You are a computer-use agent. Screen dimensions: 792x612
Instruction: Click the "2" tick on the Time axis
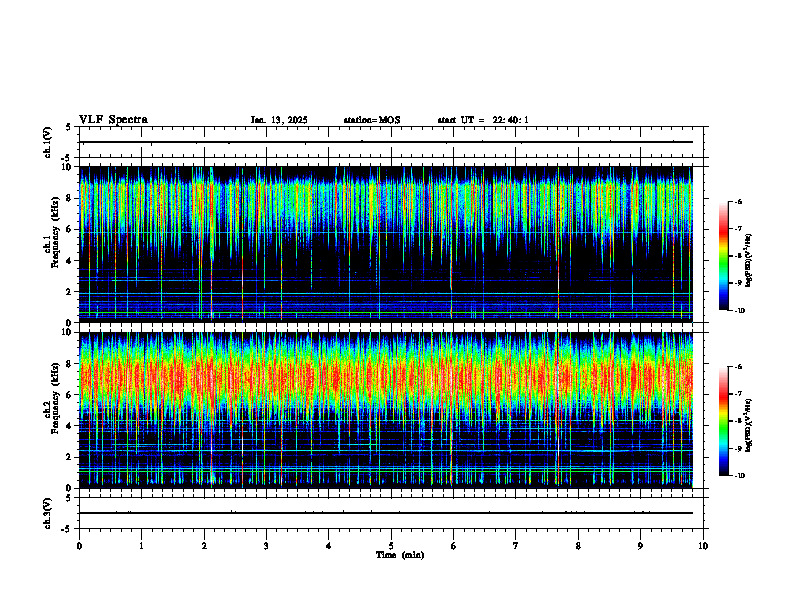tap(204, 546)
